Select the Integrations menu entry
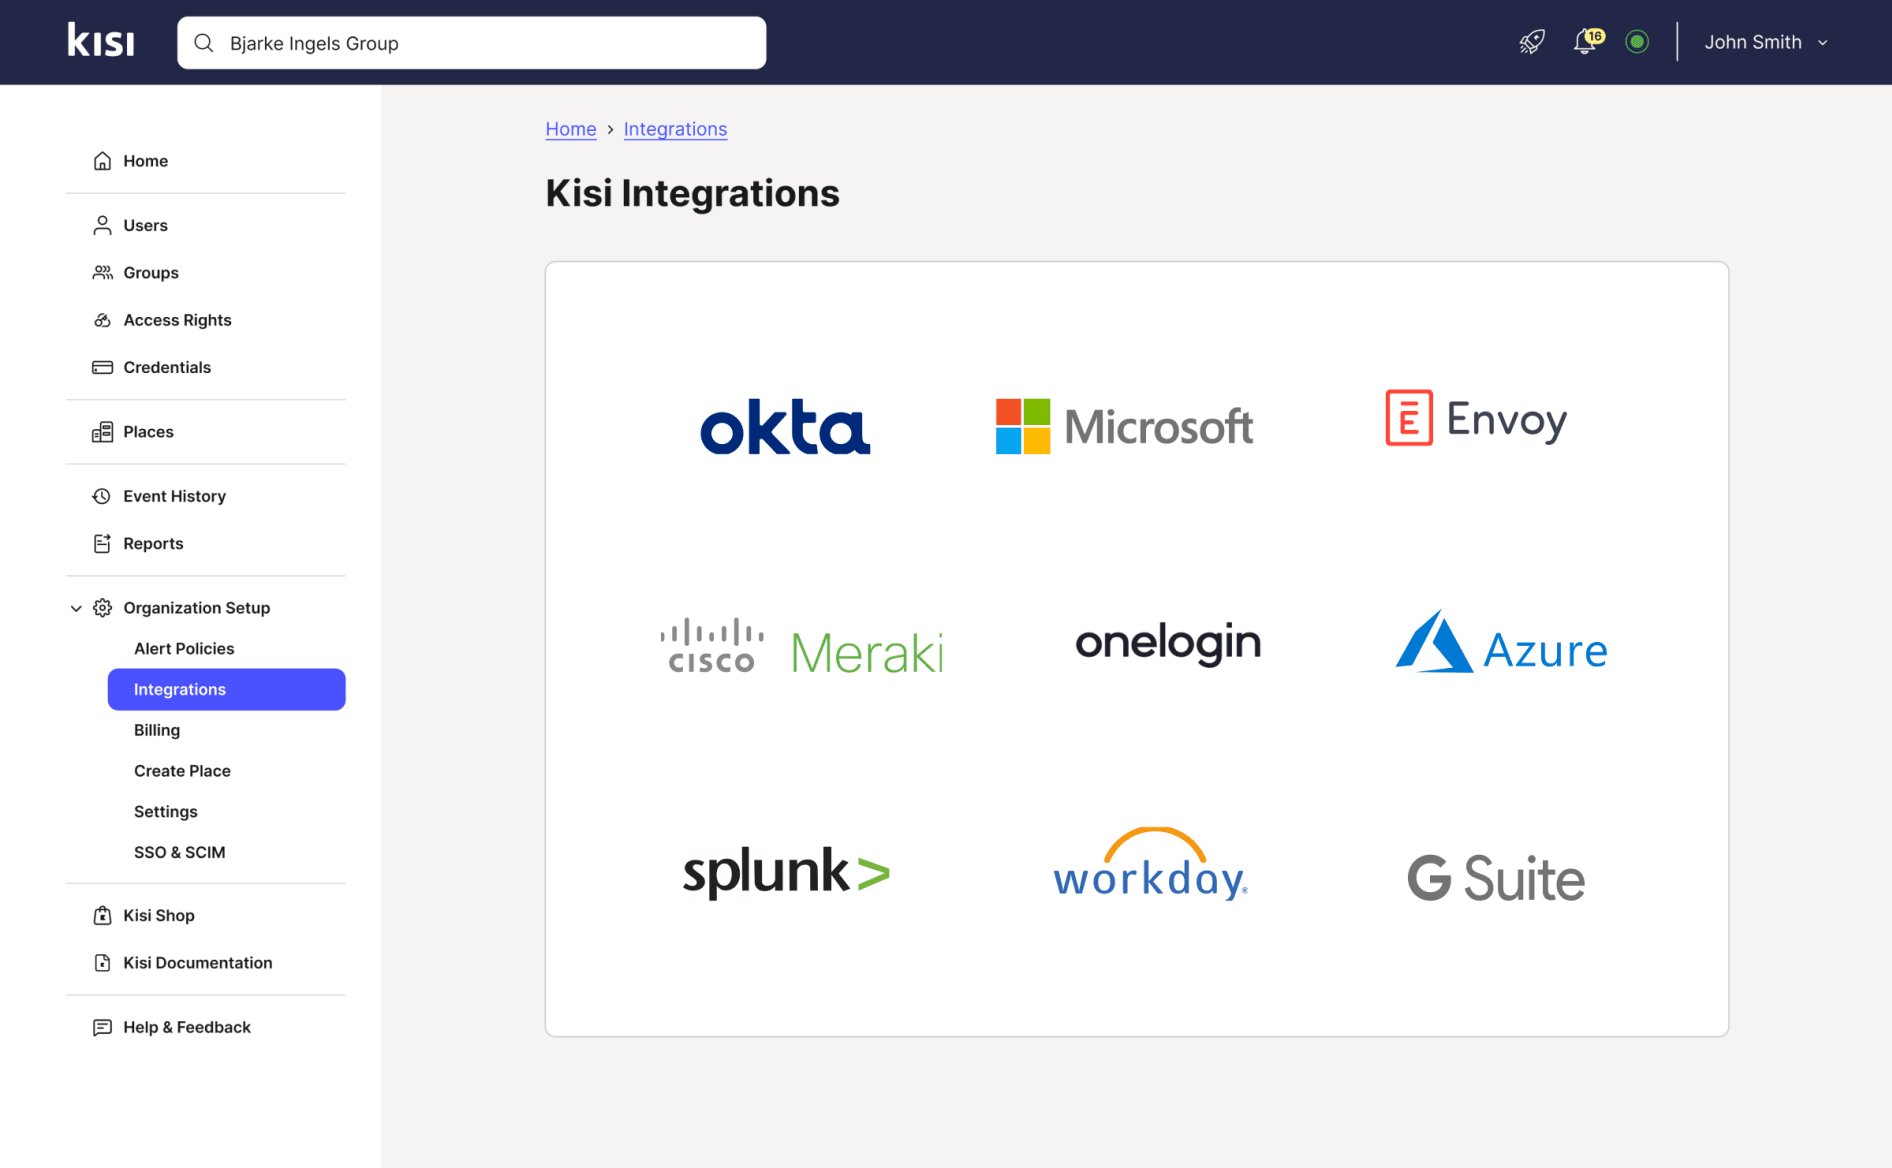 click(179, 689)
